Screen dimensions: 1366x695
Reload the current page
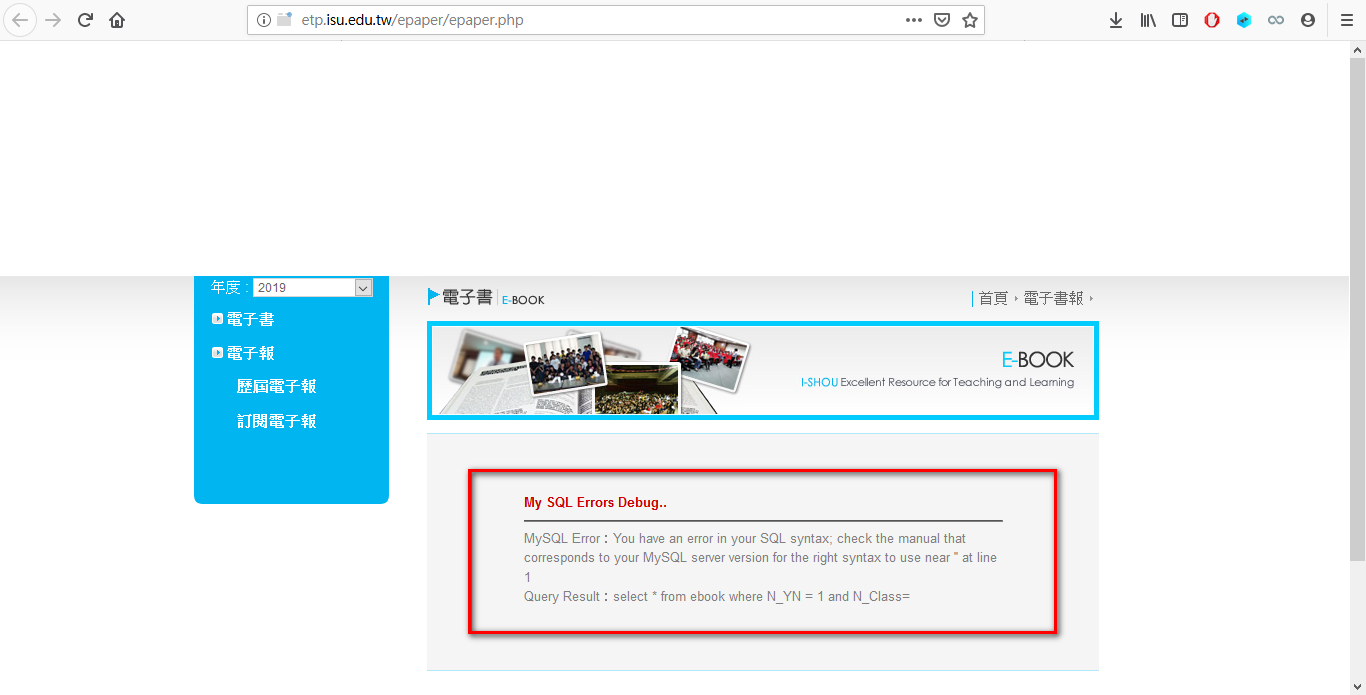85,20
